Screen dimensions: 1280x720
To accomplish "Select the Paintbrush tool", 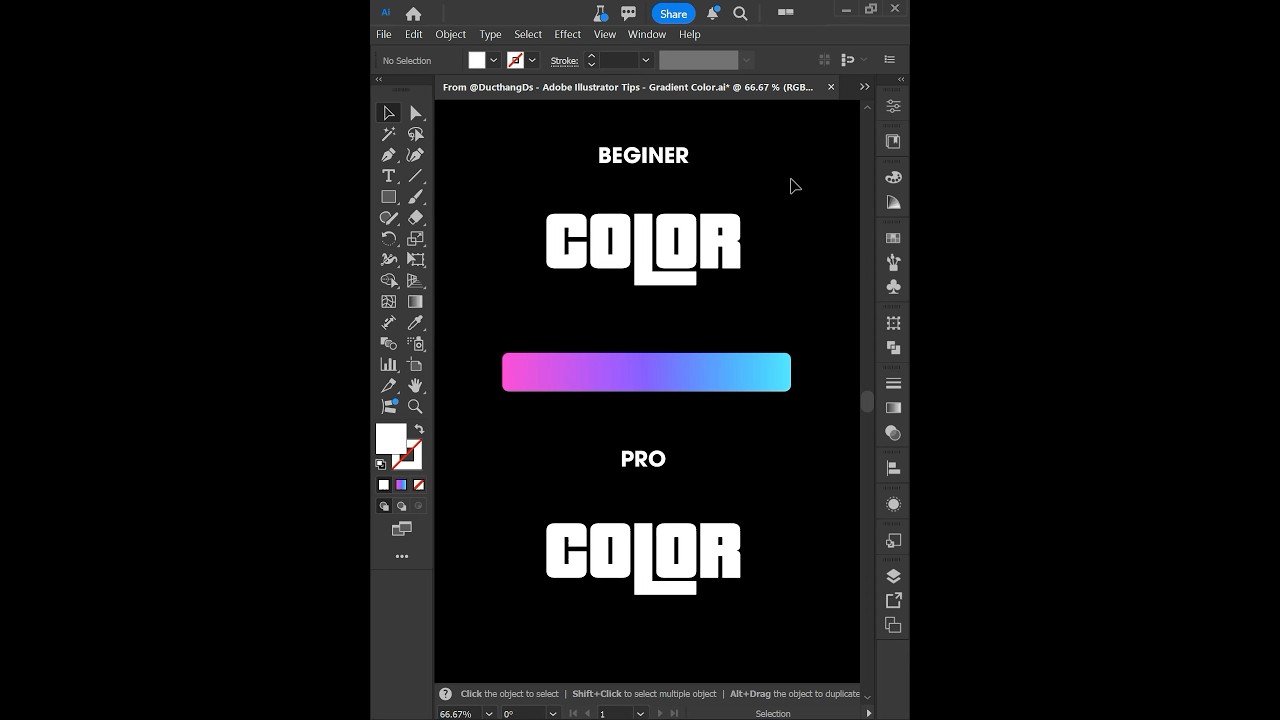I will tap(416, 197).
